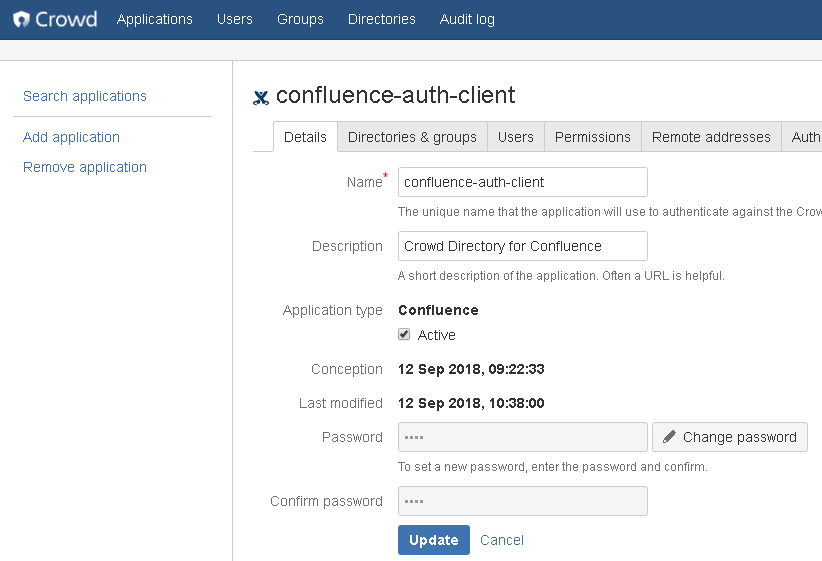Uncheck the Active checkbox
This screenshot has width=822, height=561.
coord(404,335)
